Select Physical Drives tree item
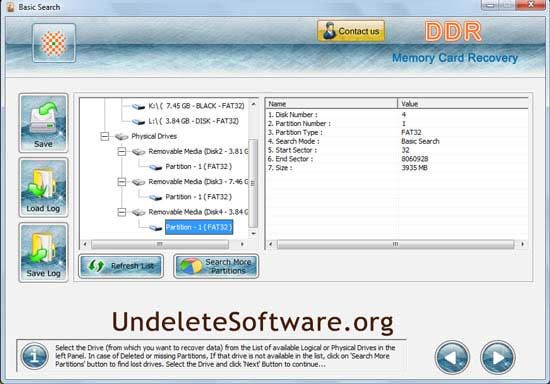Screen dimensions: 550x384 click(x=154, y=136)
